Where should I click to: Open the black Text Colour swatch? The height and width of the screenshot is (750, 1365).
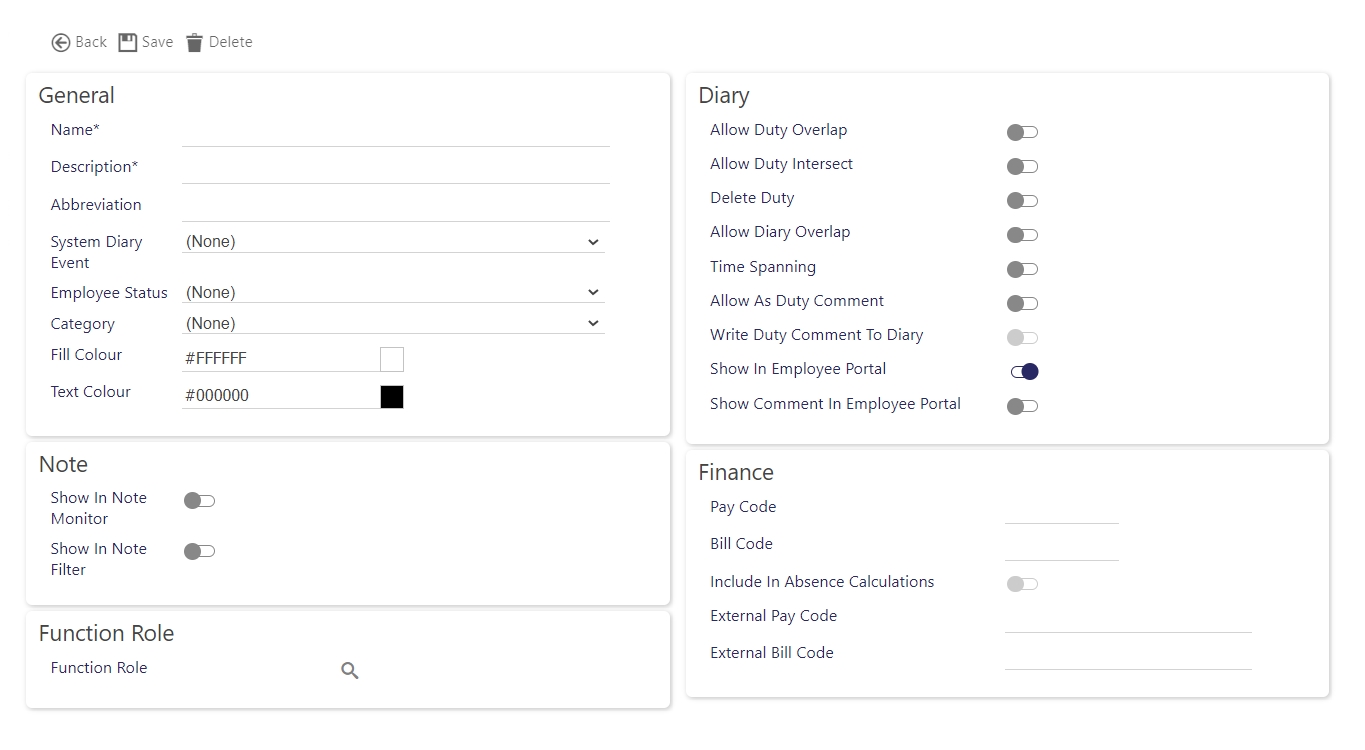(392, 397)
